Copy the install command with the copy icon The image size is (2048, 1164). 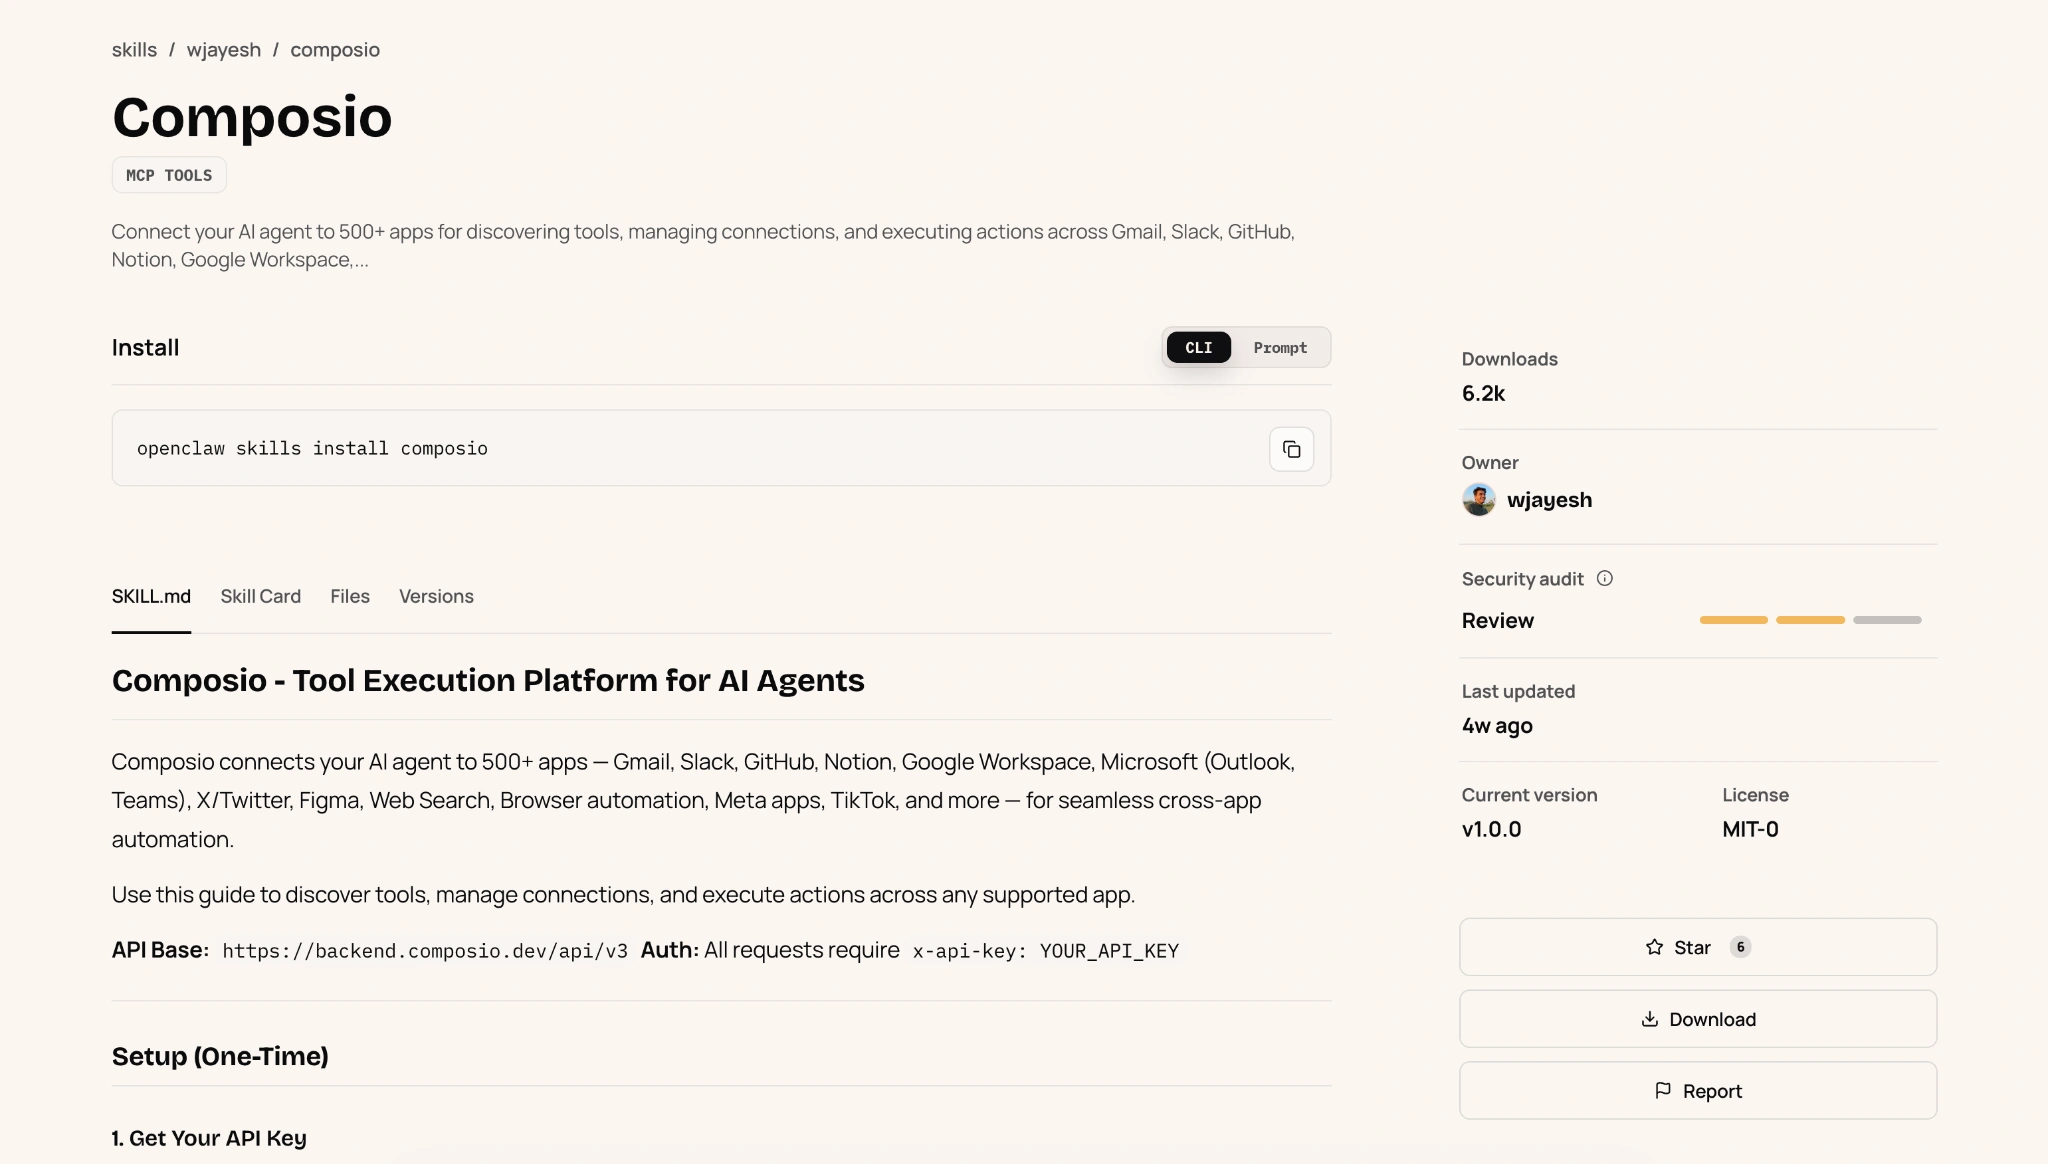click(x=1291, y=449)
